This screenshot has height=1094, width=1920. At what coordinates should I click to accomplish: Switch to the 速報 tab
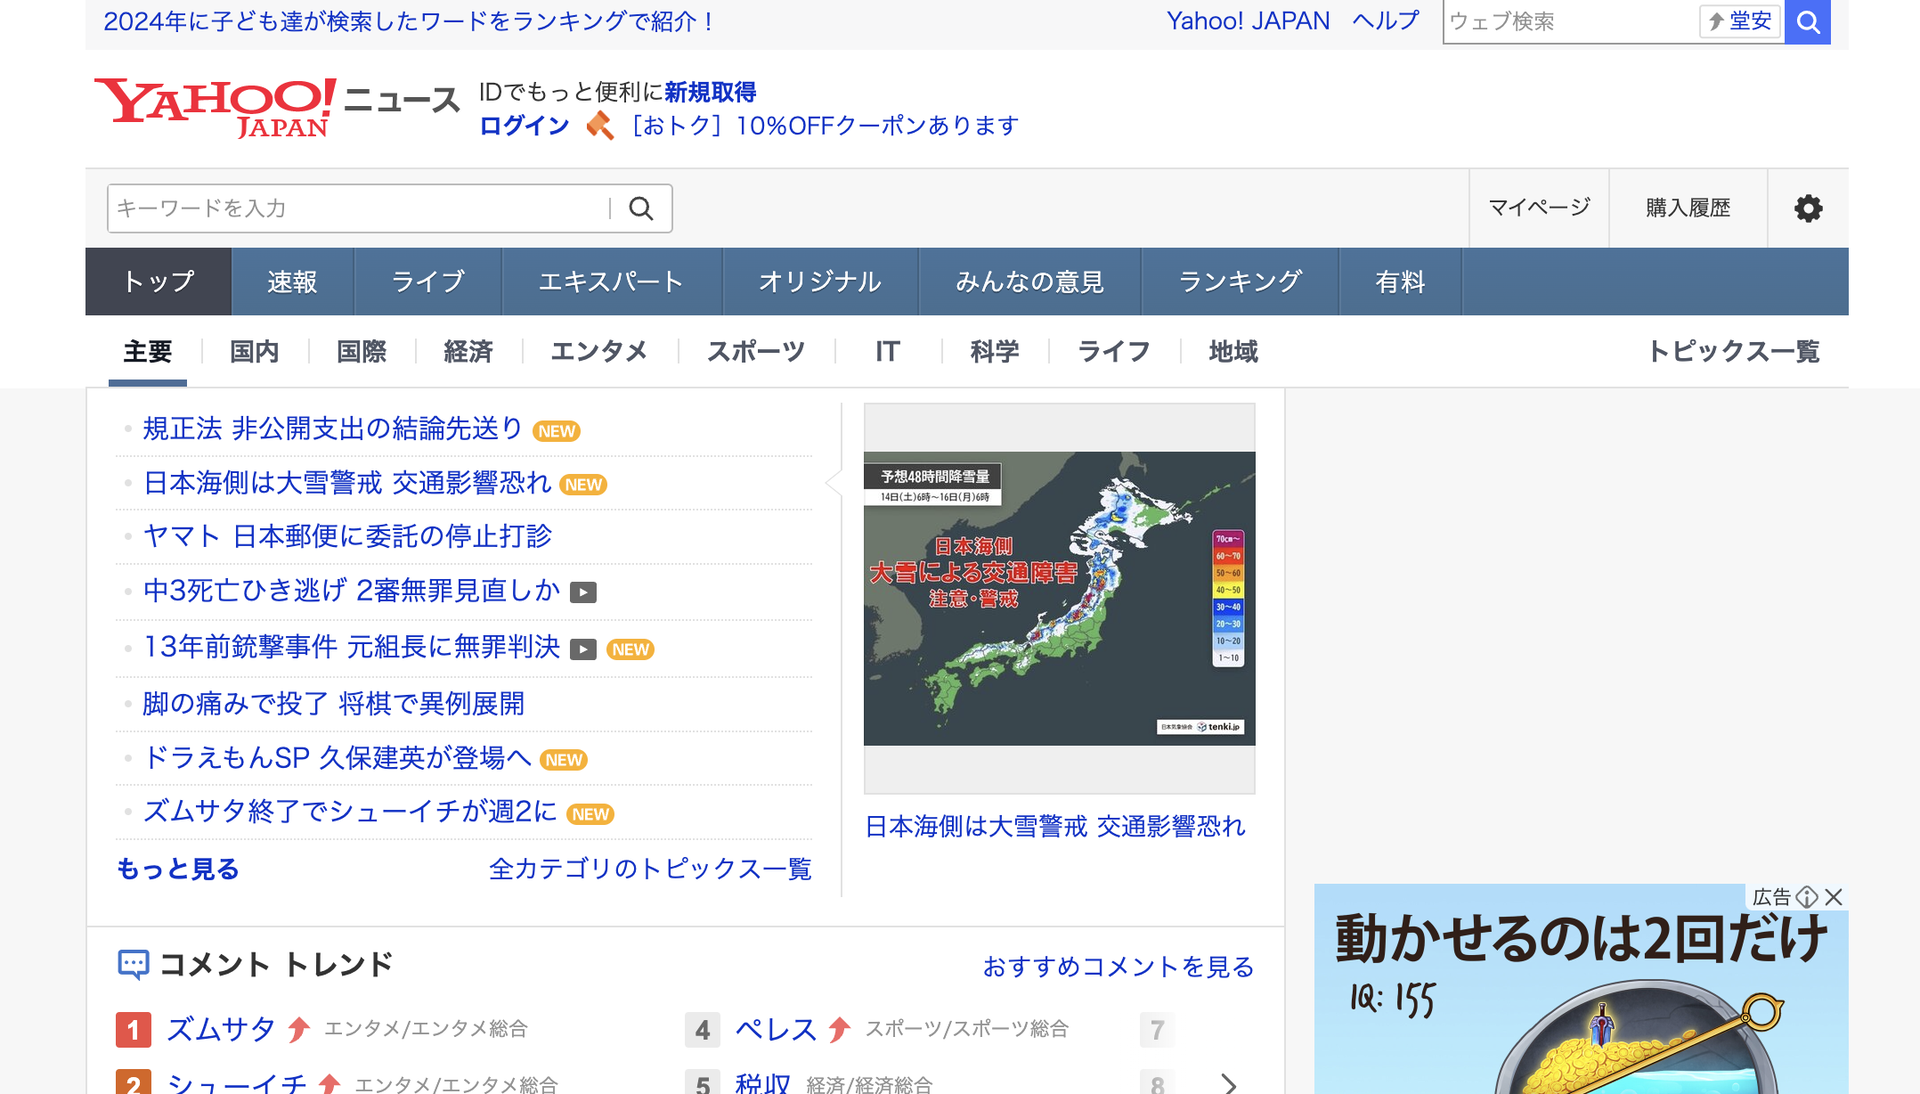coord(292,282)
